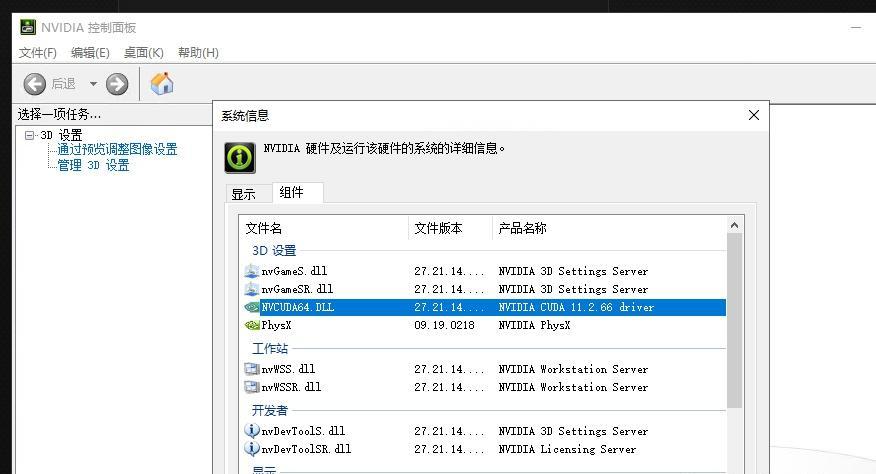The image size is (876, 474).
Task: Select the NVCUDA64.DLL file name
Action: (x=298, y=307)
